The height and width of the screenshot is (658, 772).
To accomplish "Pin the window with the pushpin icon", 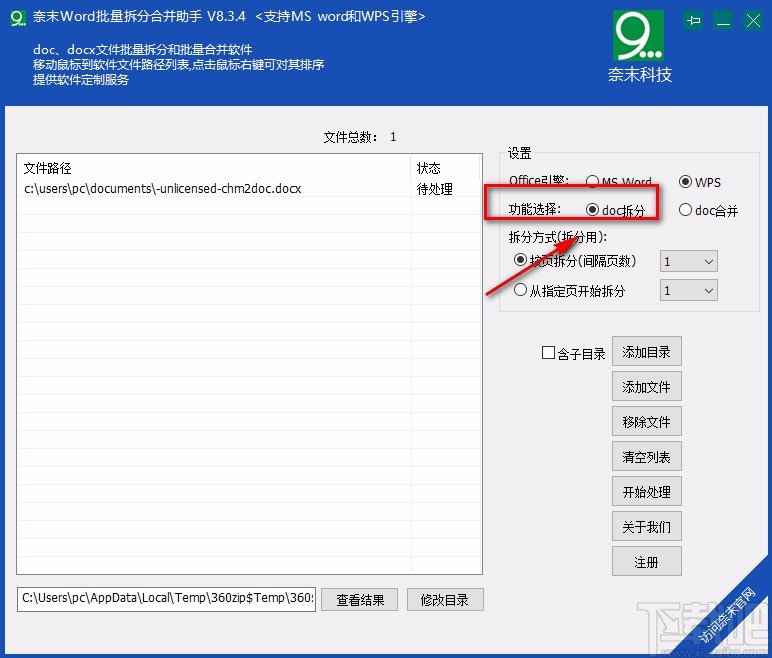I will tap(694, 20).
